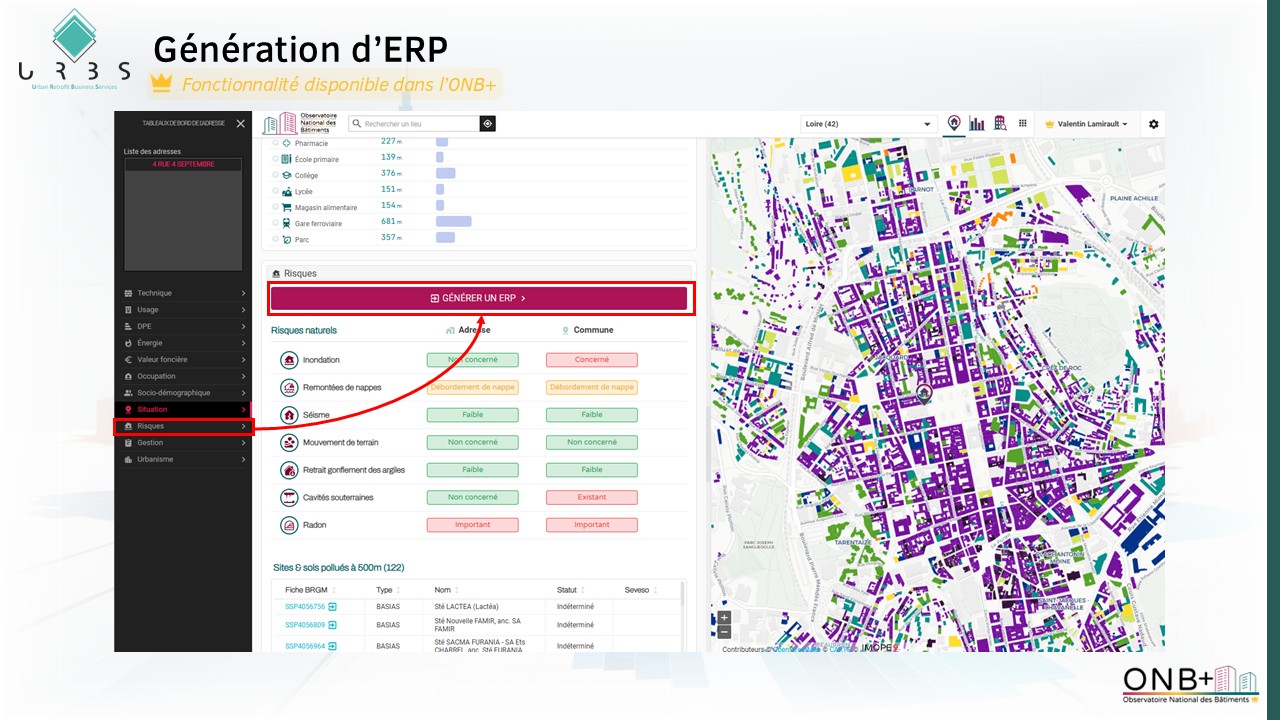Open the bar chart statistics view
The width and height of the screenshot is (1280, 720).
click(977, 124)
